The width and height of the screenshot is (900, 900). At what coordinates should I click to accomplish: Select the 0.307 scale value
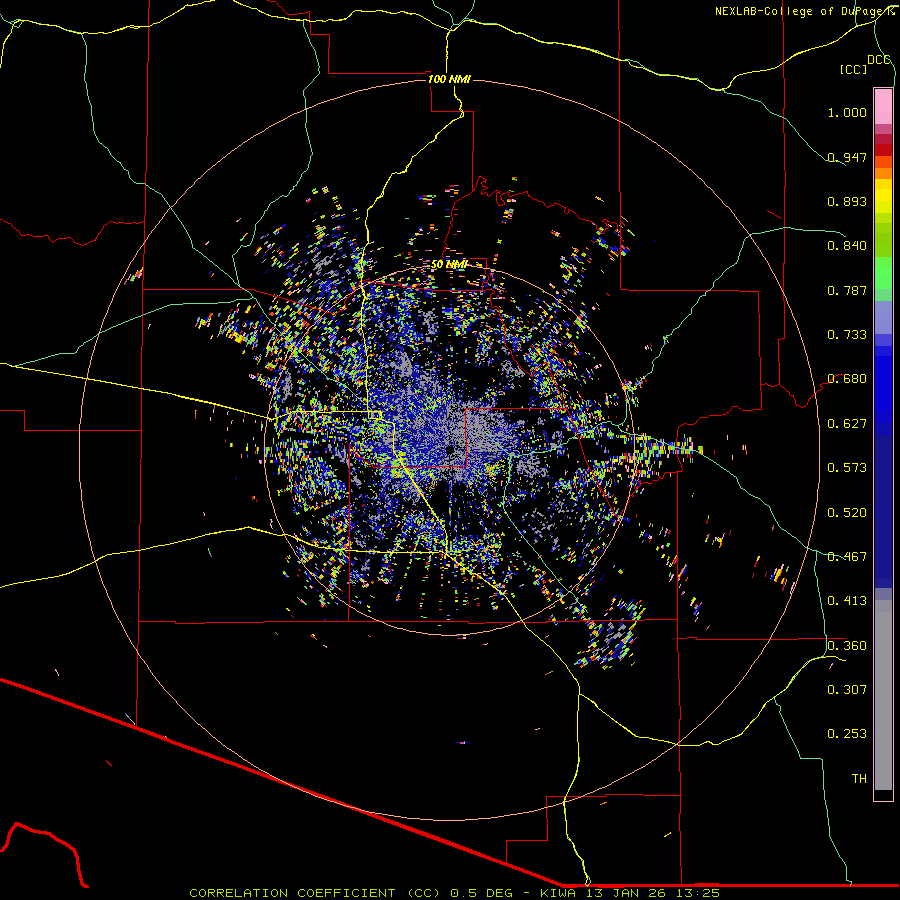pos(847,690)
